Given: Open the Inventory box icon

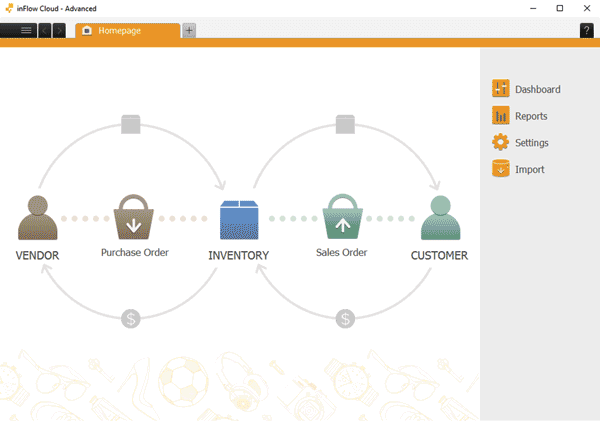Looking at the screenshot, I should (239, 219).
